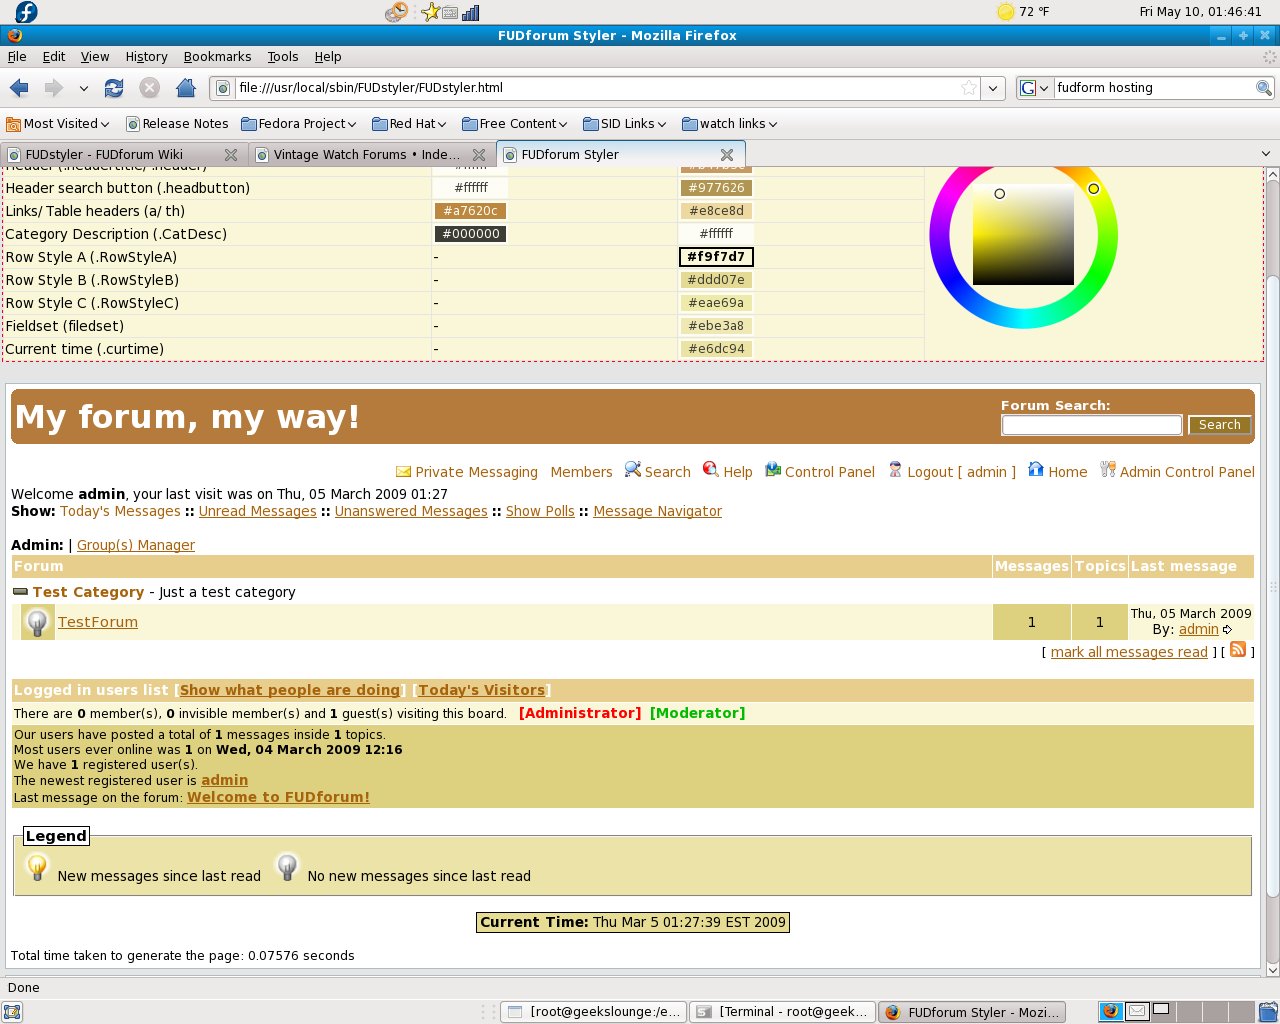Click the Forum Search input field
1280x1024 pixels.
(1091, 425)
